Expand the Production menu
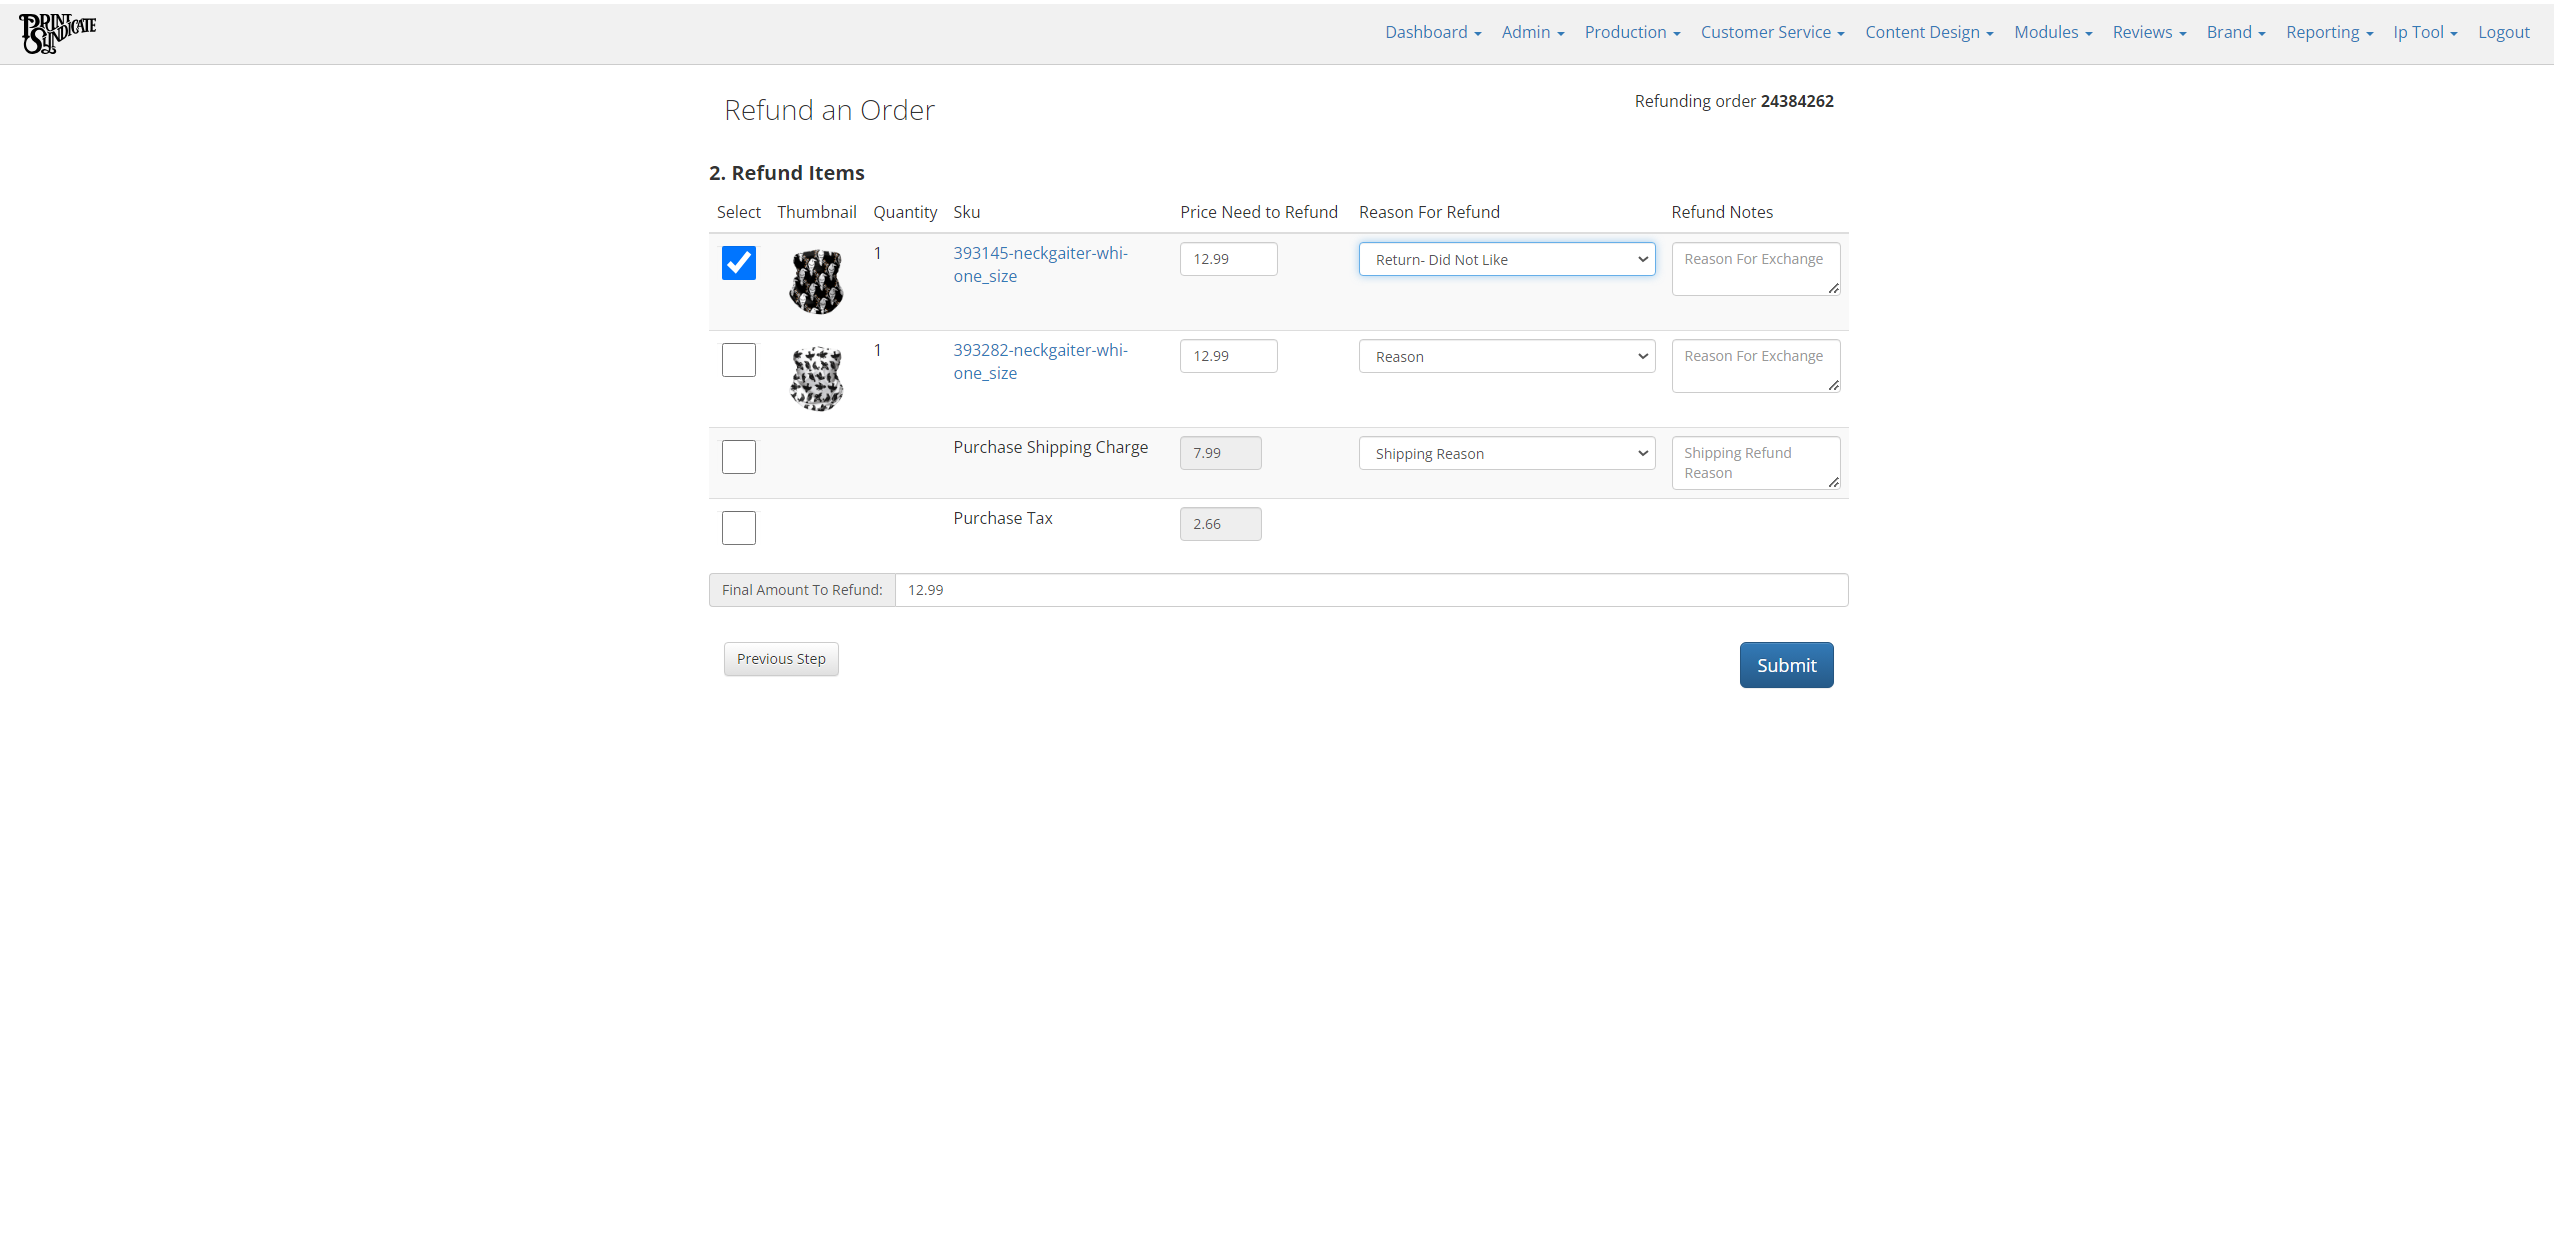 click(1631, 32)
